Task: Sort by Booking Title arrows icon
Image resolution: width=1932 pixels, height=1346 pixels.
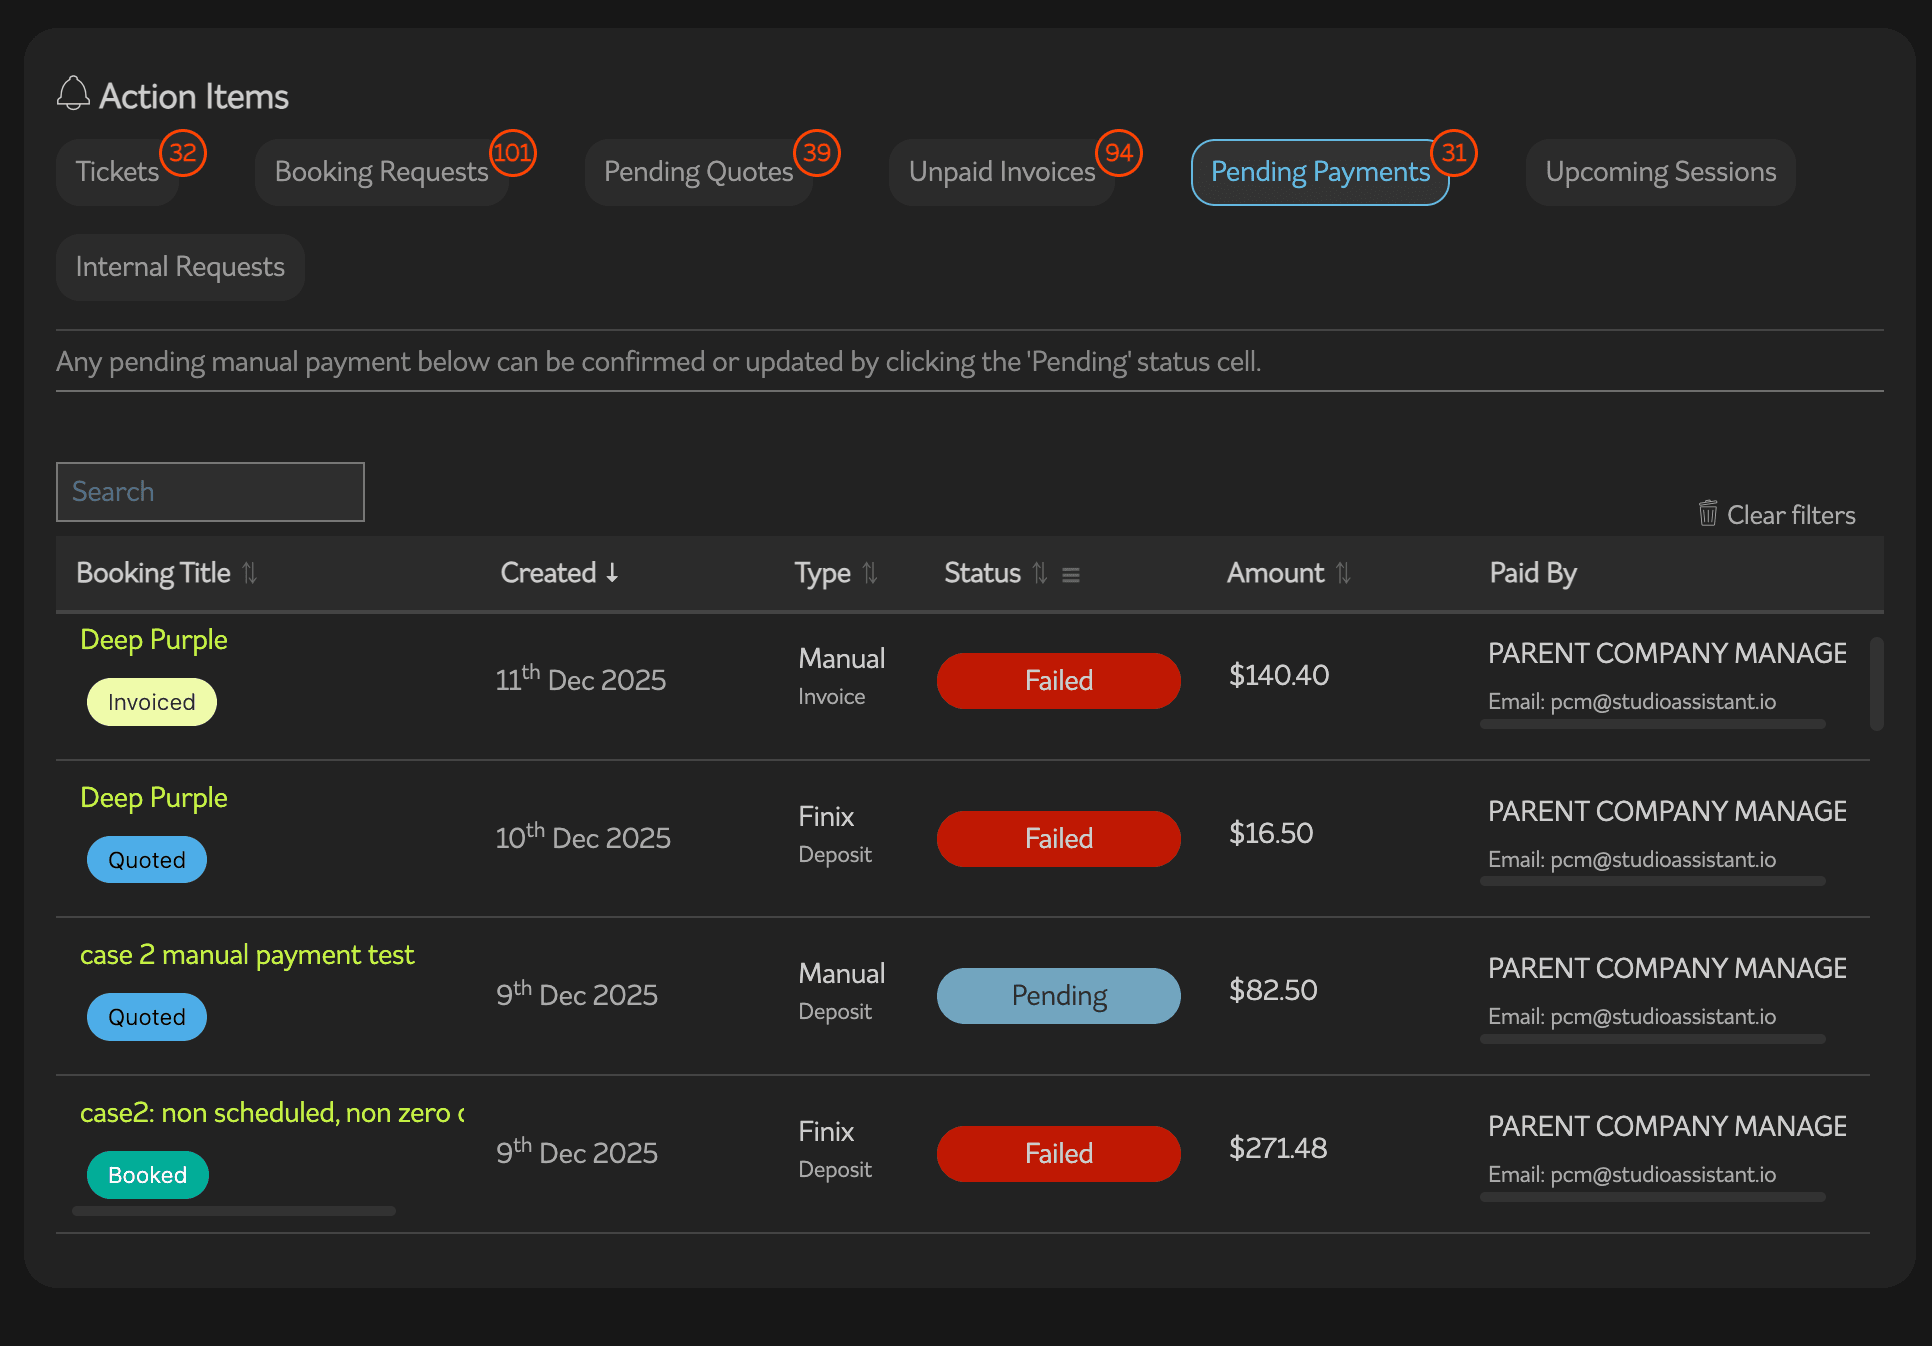Action: tap(250, 573)
